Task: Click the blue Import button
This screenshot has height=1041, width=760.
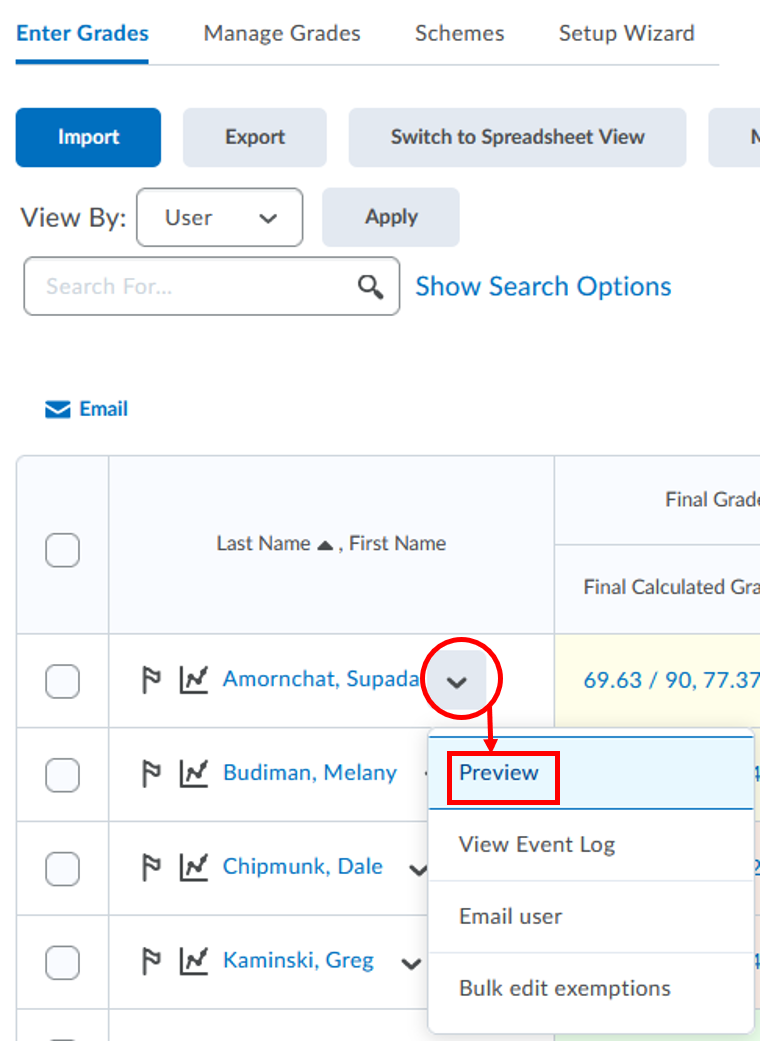Action: point(88,137)
